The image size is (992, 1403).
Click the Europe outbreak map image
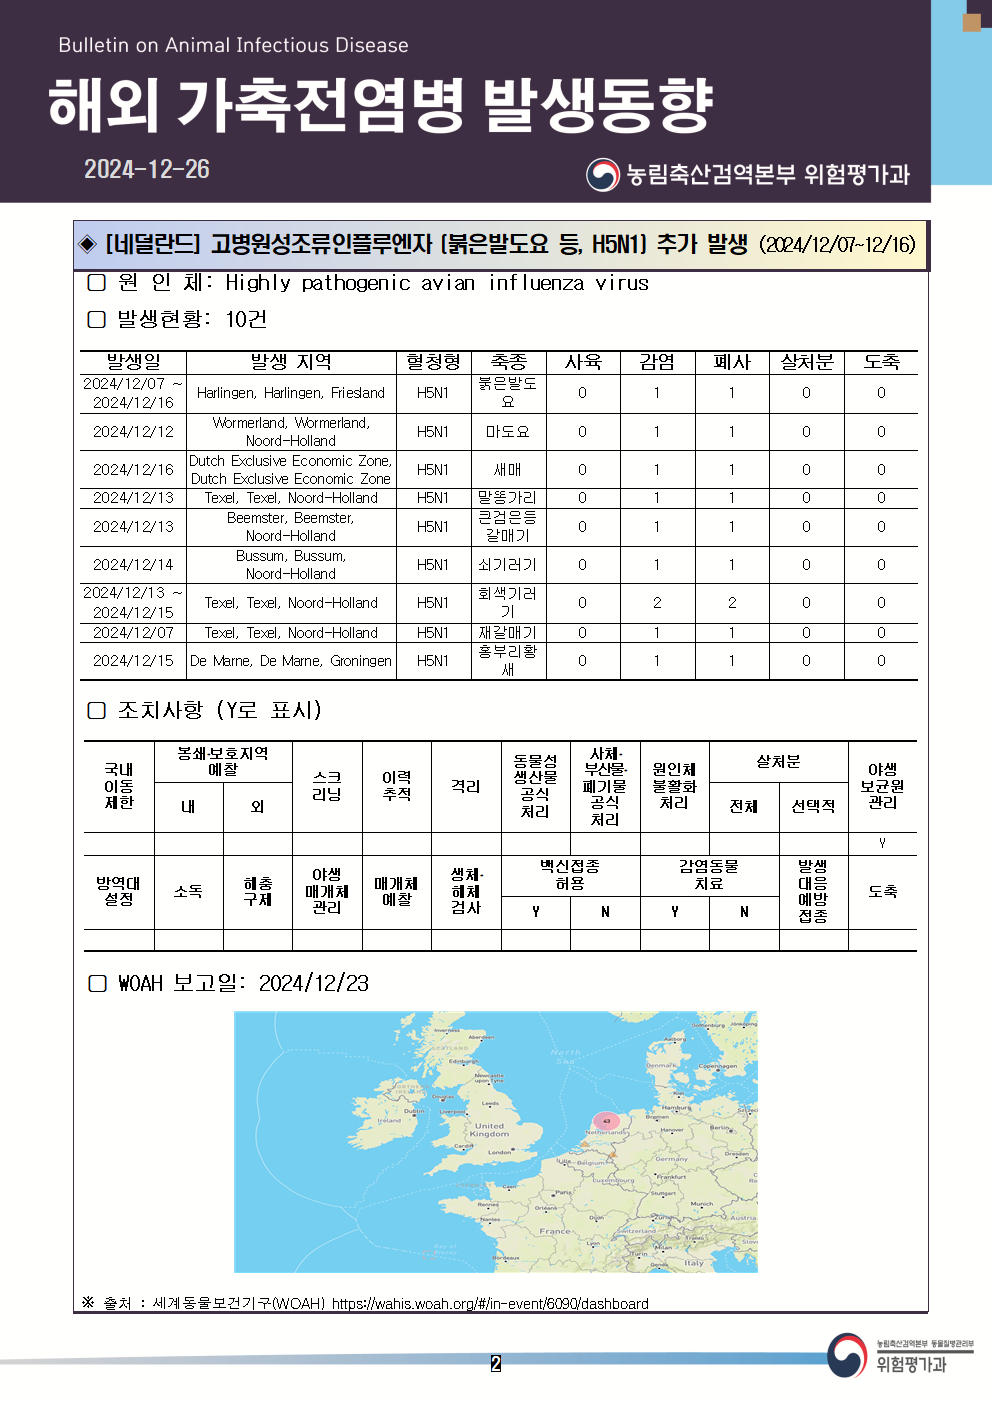pos(495,1142)
